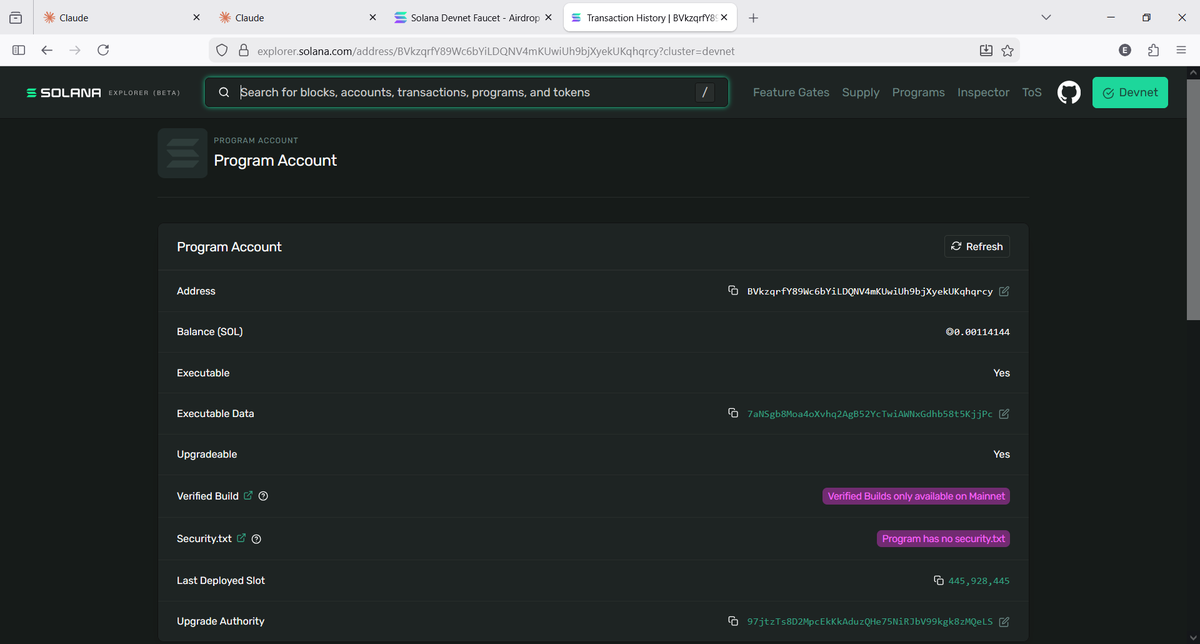Click the Verified Builds only on Mainnet badge
1200x644 pixels.
coord(916,496)
